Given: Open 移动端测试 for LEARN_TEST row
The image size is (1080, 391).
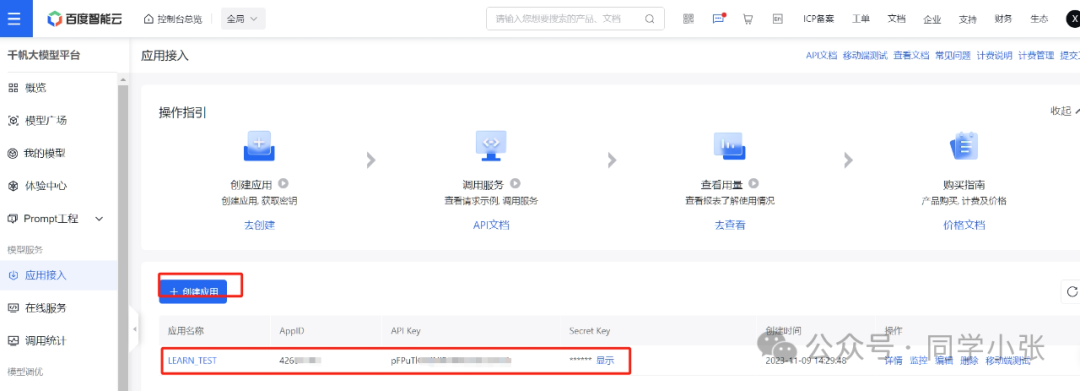Looking at the screenshot, I should point(1008,361).
